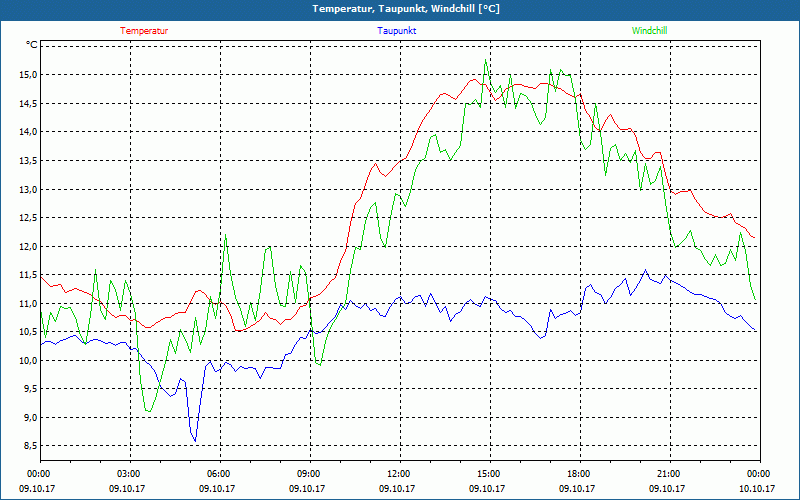Click the blue Taupunkt minimum near 05:00
800x500 pixels.
click(x=195, y=441)
